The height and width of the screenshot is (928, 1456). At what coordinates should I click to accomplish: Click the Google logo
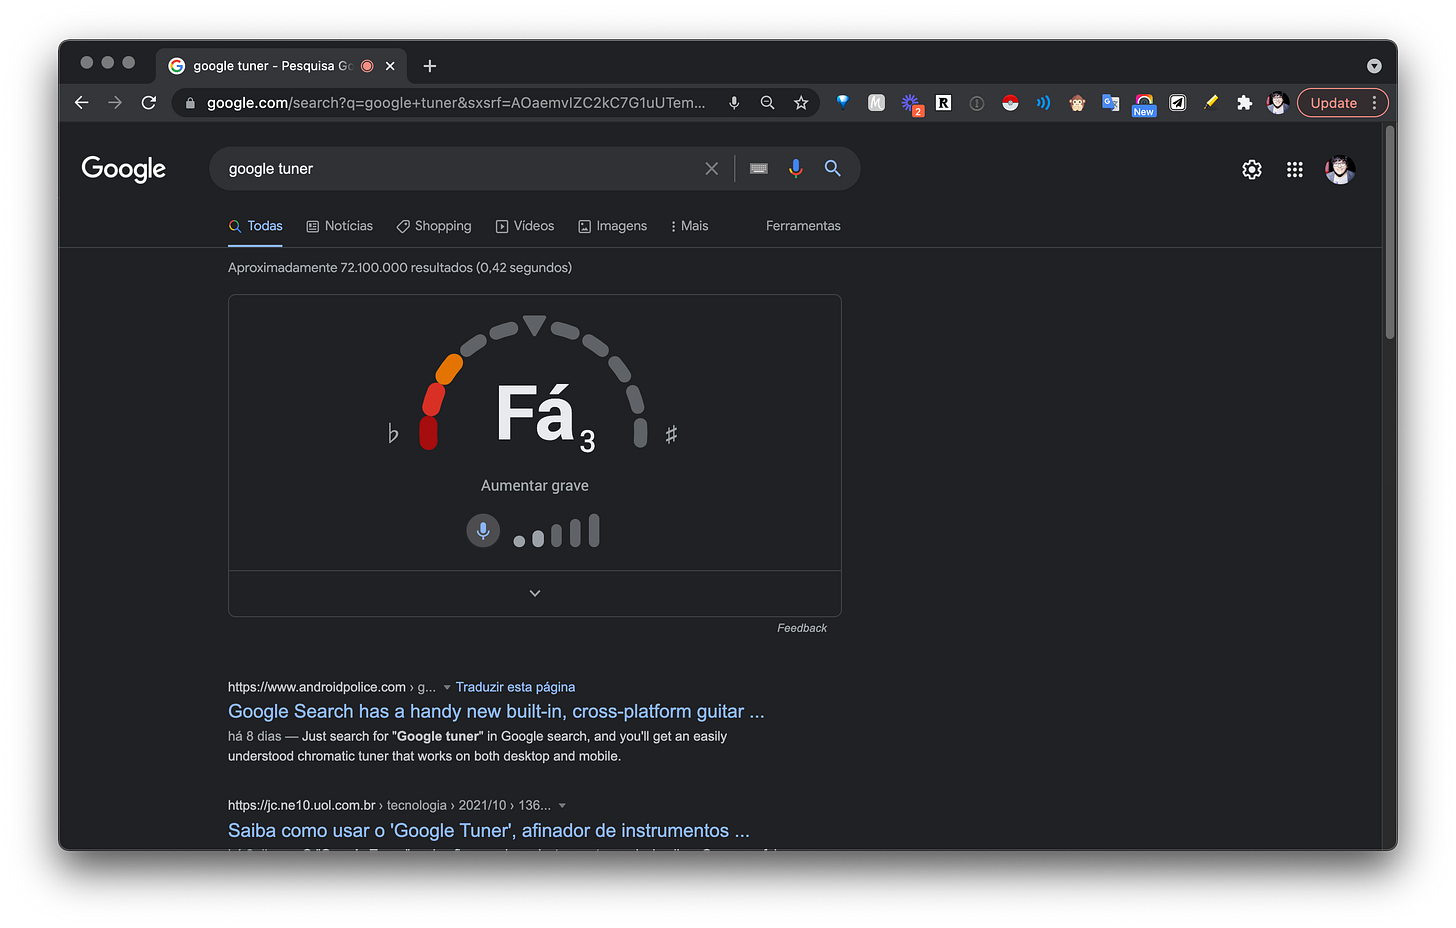(x=124, y=169)
